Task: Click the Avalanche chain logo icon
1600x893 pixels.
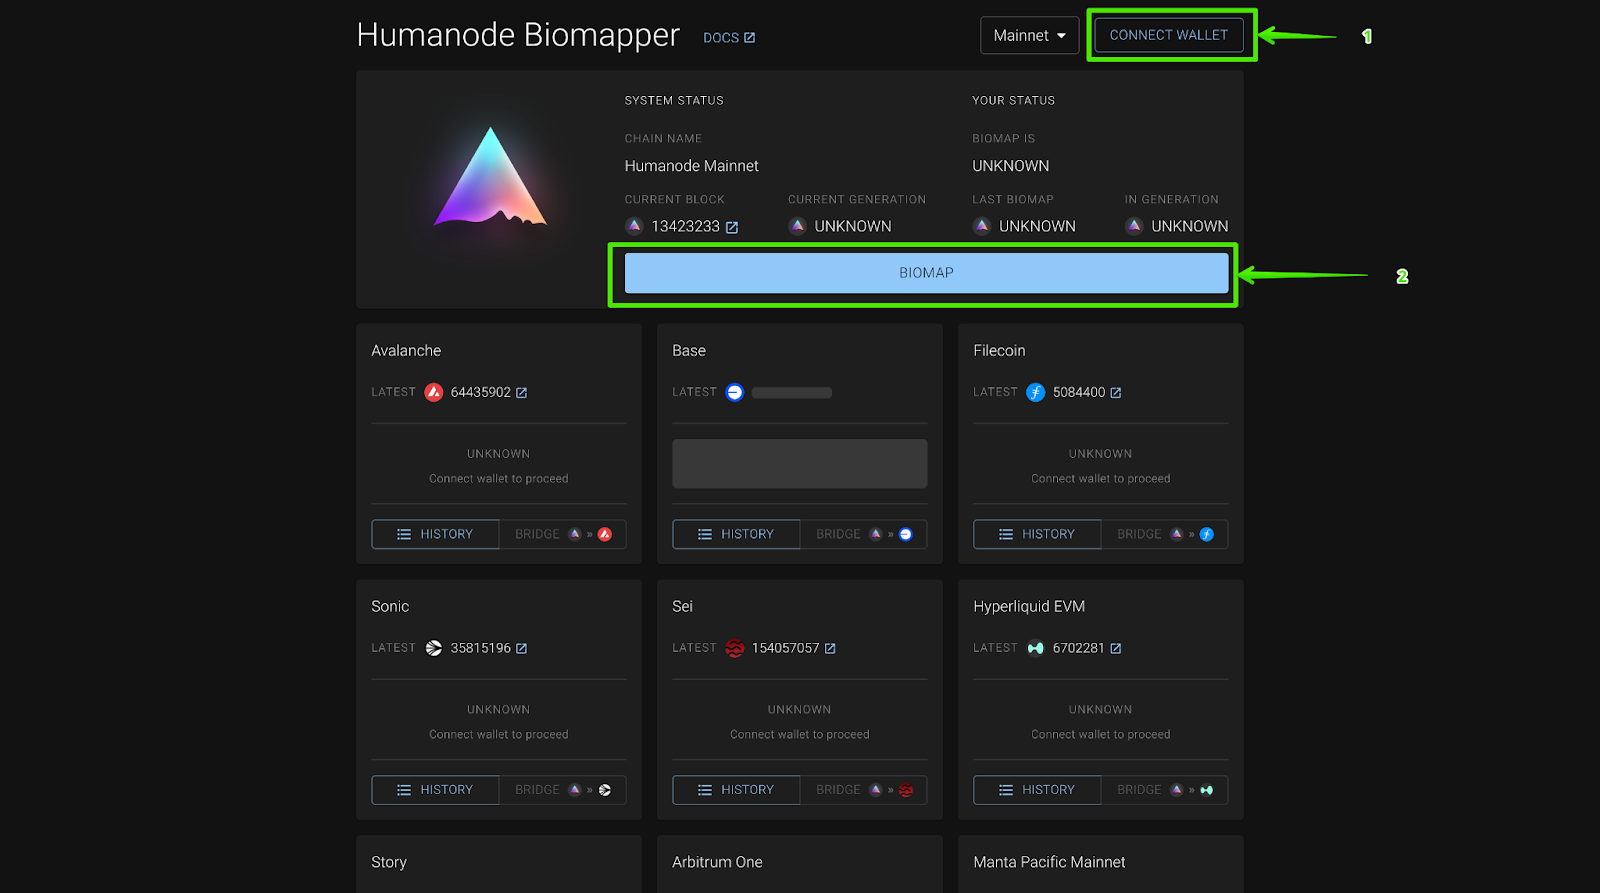Action: pyautogui.click(x=433, y=392)
